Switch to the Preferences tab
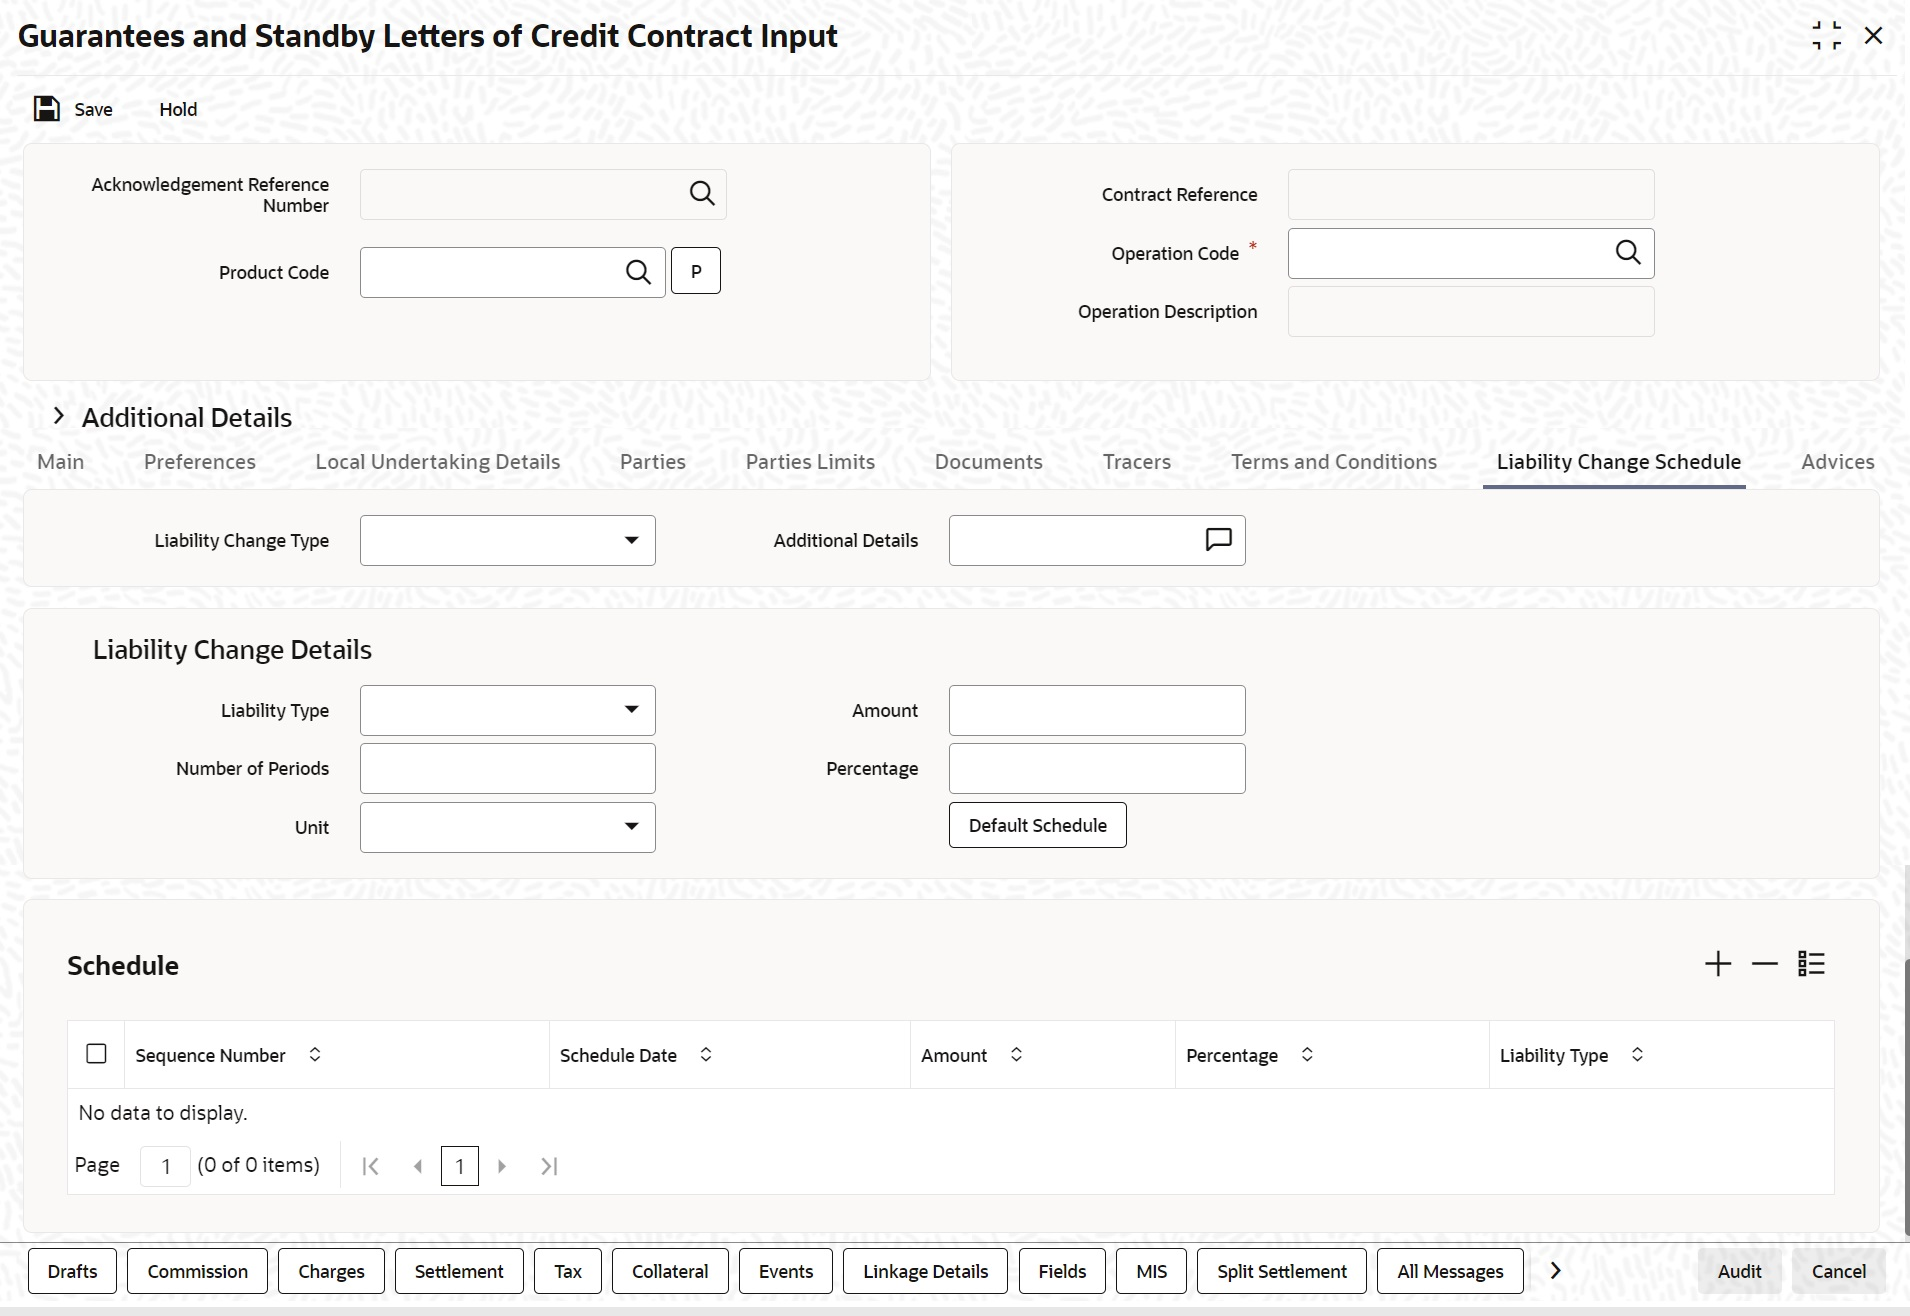This screenshot has height=1316, width=1910. pos(200,462)
